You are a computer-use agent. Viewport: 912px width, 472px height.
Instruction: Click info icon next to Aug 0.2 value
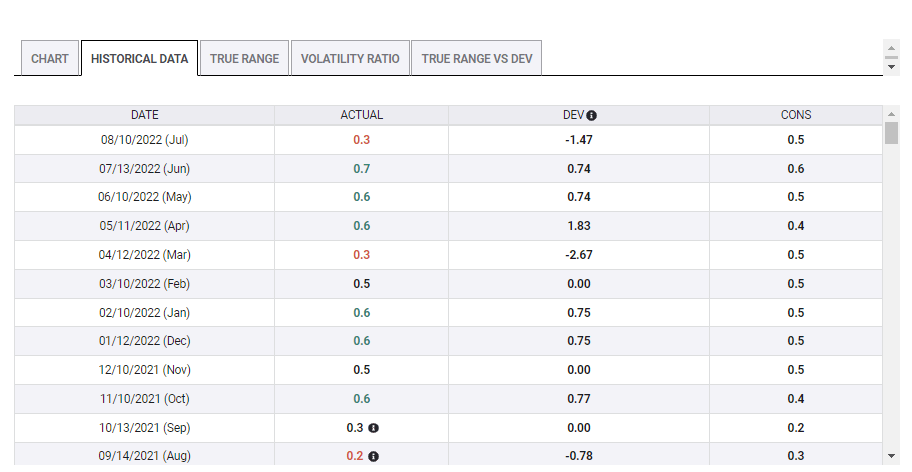[x=374, y=456]
